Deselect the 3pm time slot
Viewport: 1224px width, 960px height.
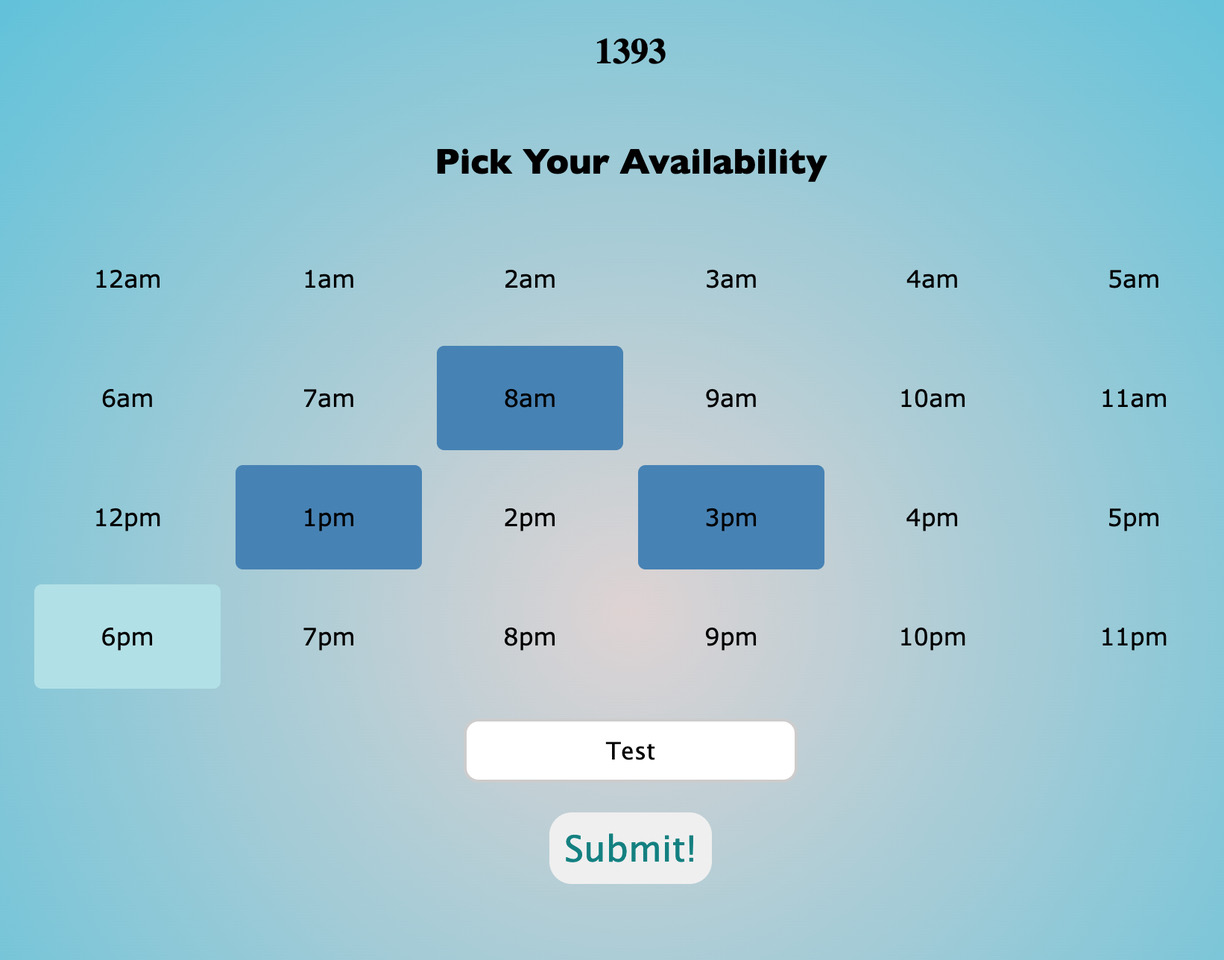click(x=731, y=517)
